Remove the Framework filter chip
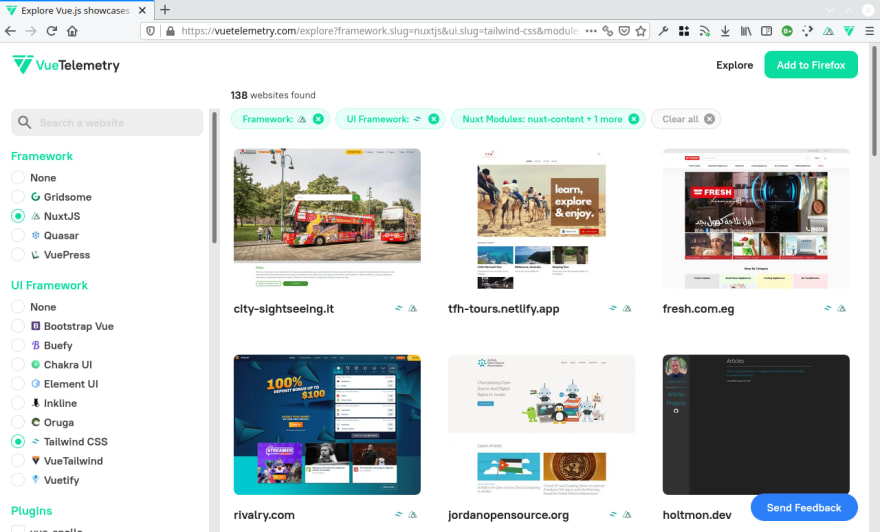 click(x=318, y=119)
